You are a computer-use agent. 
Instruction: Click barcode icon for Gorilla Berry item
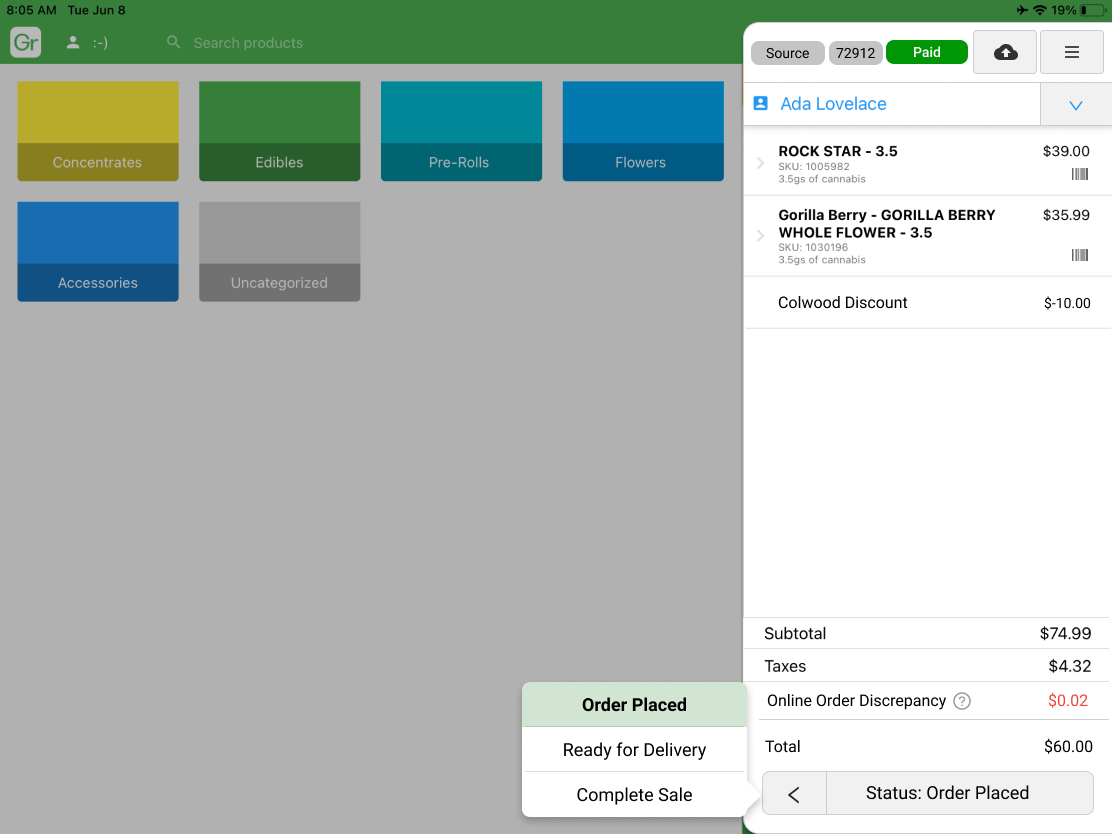coord(1079,255)
